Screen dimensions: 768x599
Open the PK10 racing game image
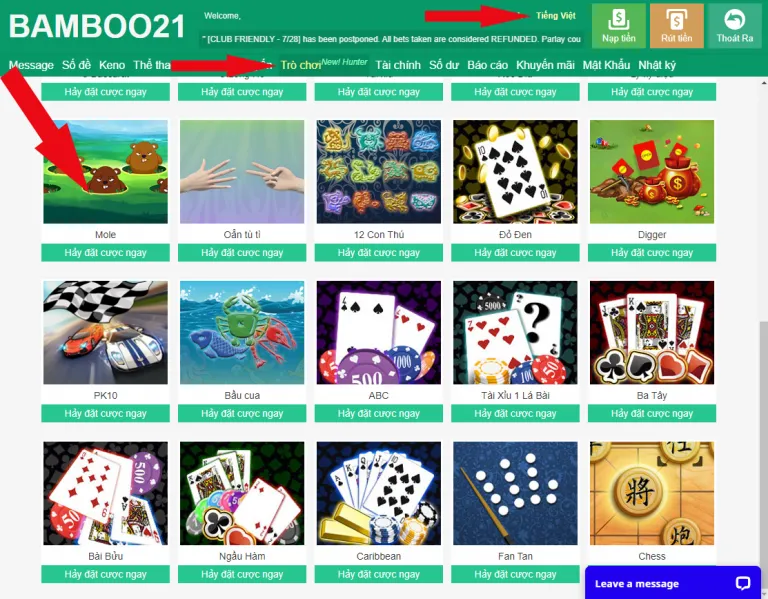(105, 333)
